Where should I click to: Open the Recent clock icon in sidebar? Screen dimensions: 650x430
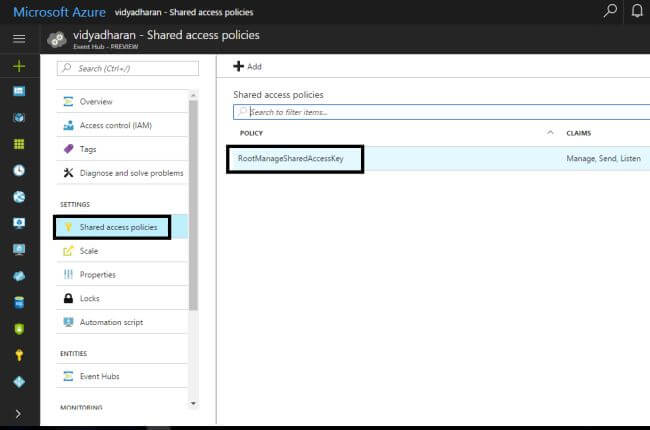(19, 170)
